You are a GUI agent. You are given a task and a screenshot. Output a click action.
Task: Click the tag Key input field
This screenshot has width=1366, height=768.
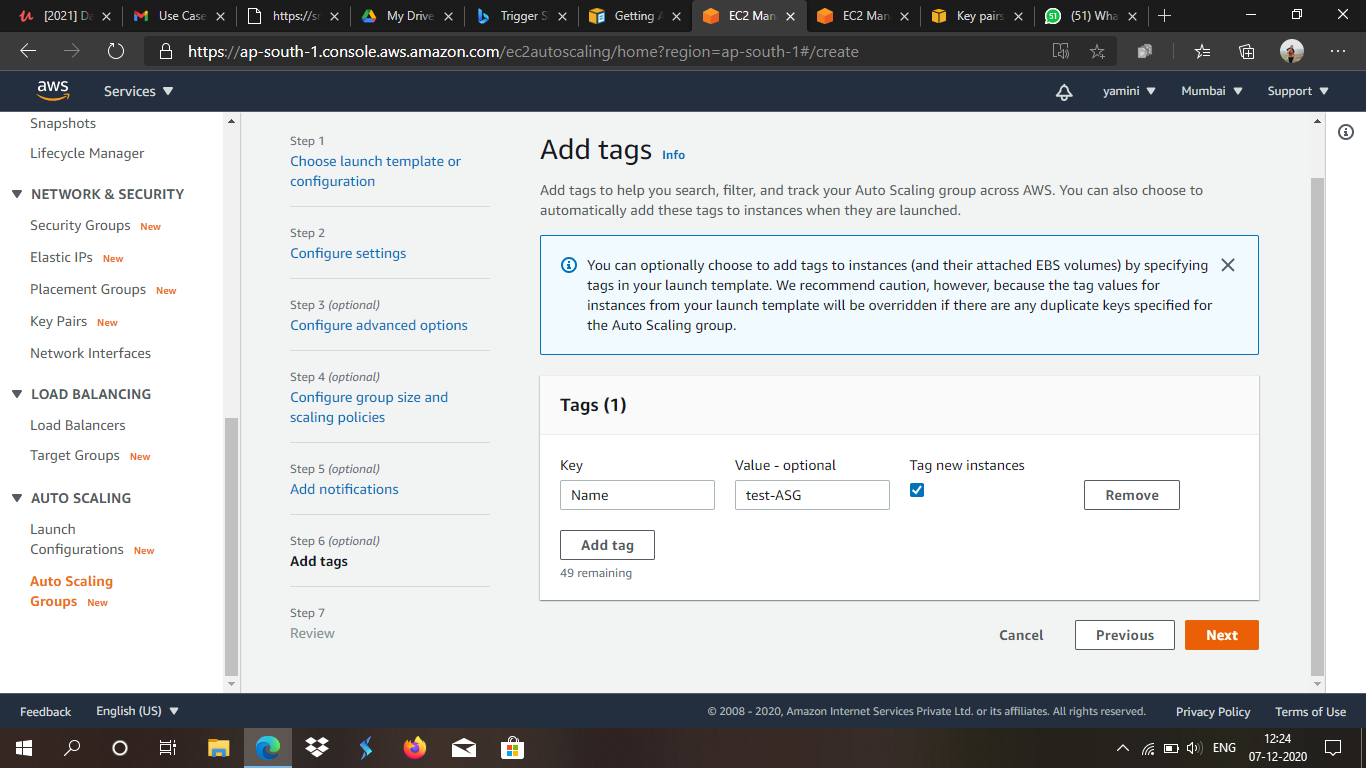pyautogui.click(x=637, y=495)
